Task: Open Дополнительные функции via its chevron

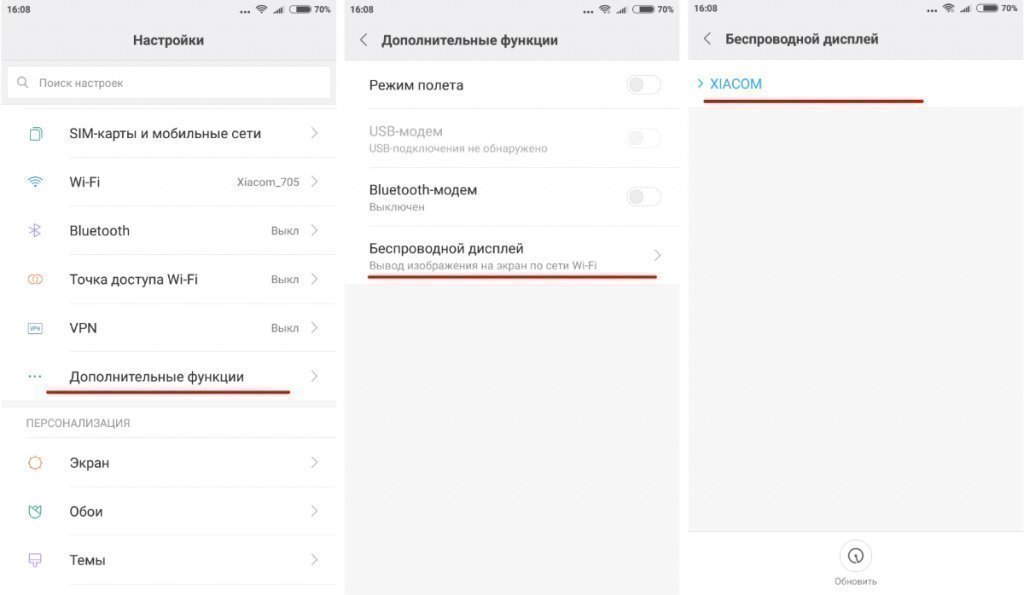Action: click(x=314, y=377)
